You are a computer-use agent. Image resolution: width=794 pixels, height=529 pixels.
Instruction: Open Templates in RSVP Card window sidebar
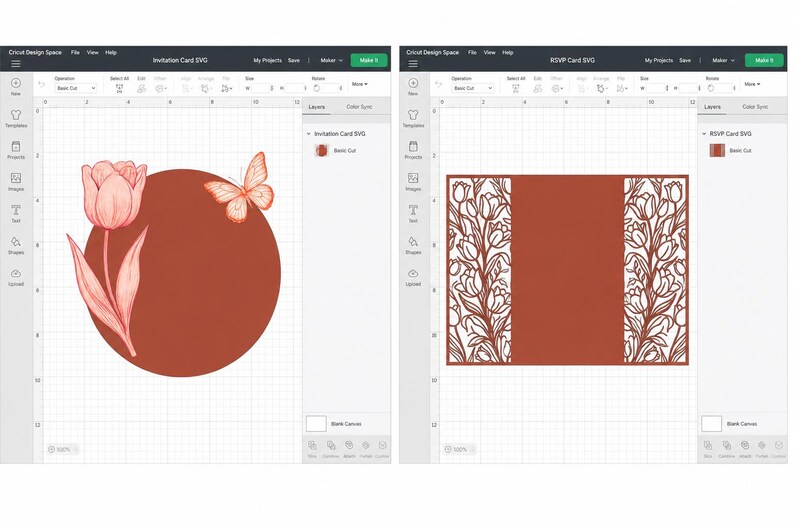coord(413,118)
